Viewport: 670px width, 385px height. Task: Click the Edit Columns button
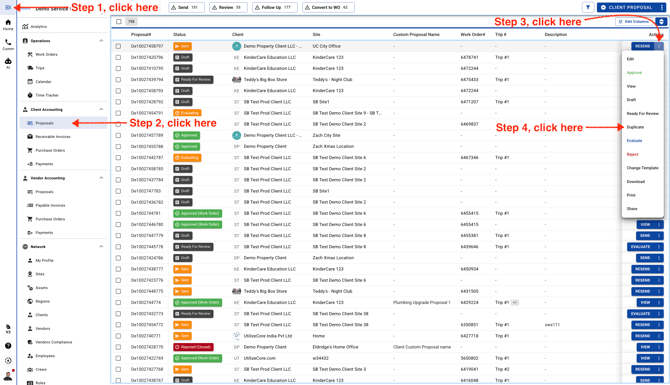tap(634, 21)
